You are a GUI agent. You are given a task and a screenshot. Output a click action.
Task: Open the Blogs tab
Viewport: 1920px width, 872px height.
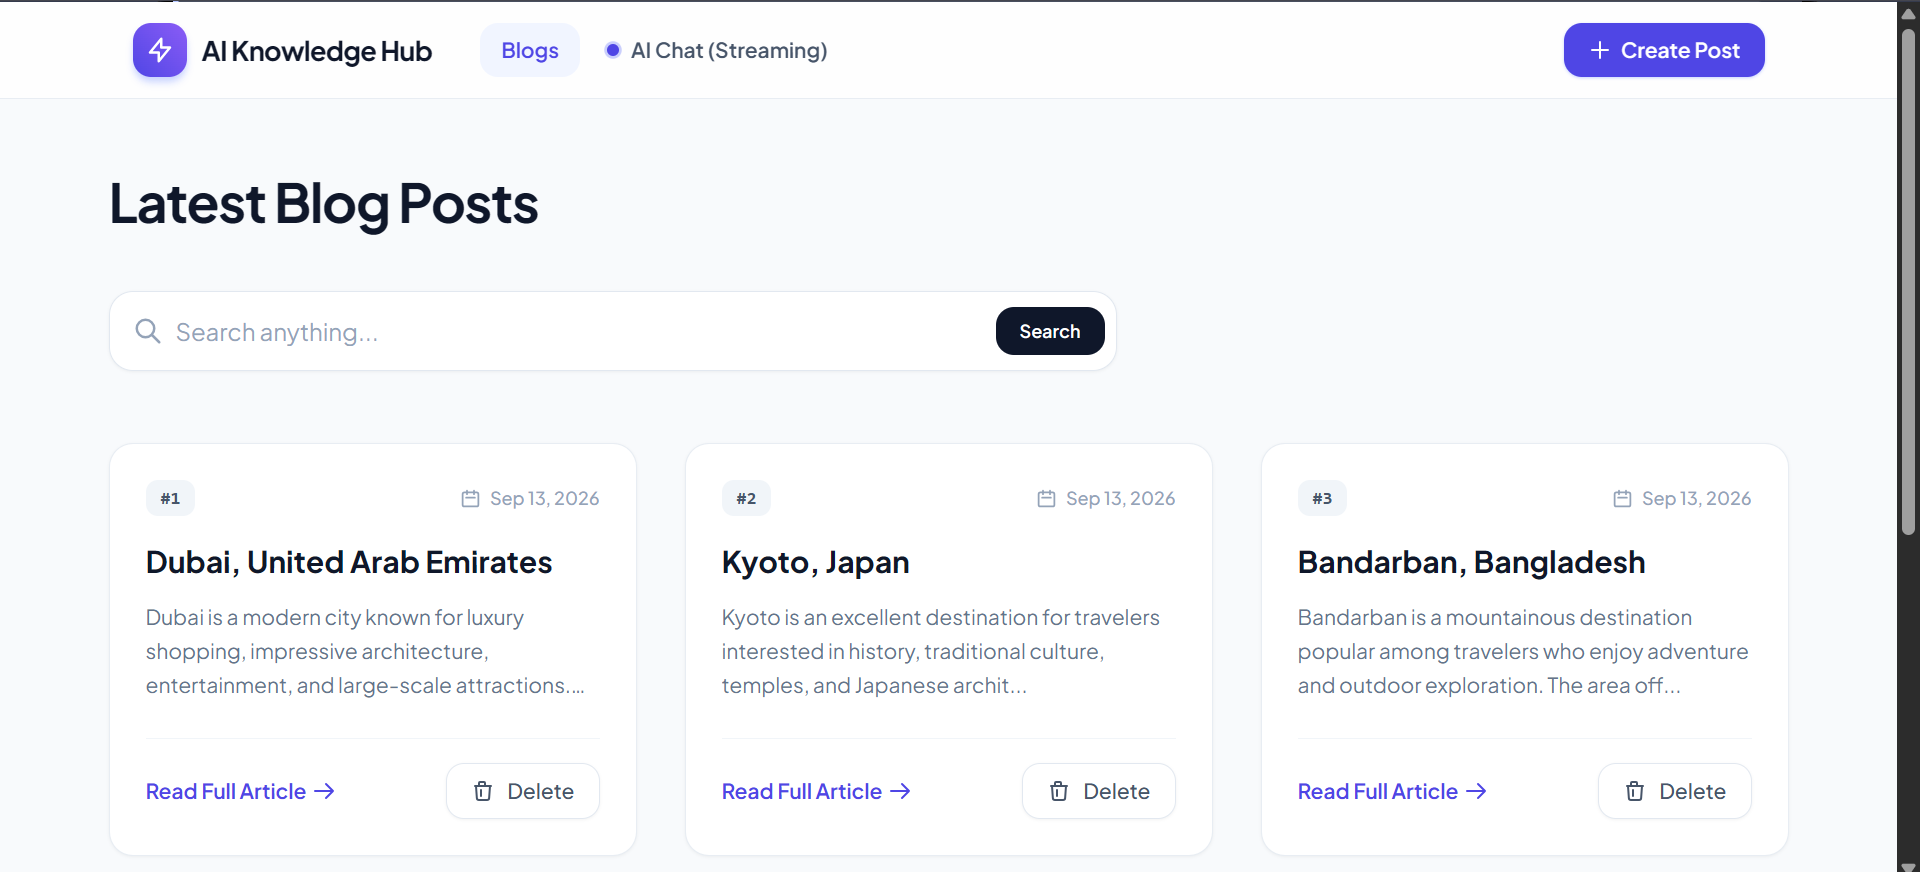point(530,50)
